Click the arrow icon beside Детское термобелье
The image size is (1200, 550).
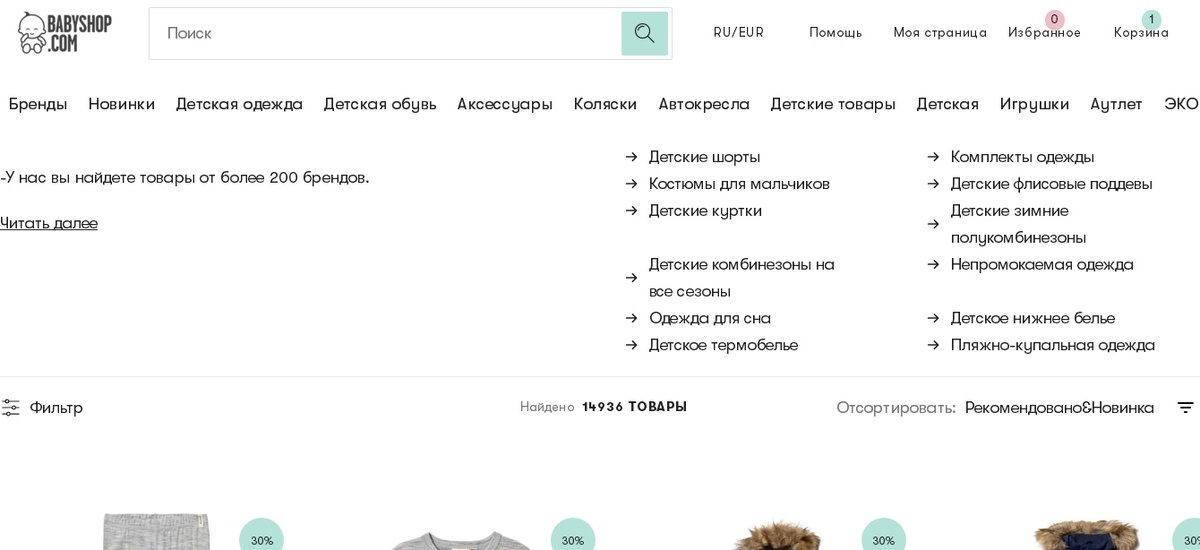pos(631,345)
